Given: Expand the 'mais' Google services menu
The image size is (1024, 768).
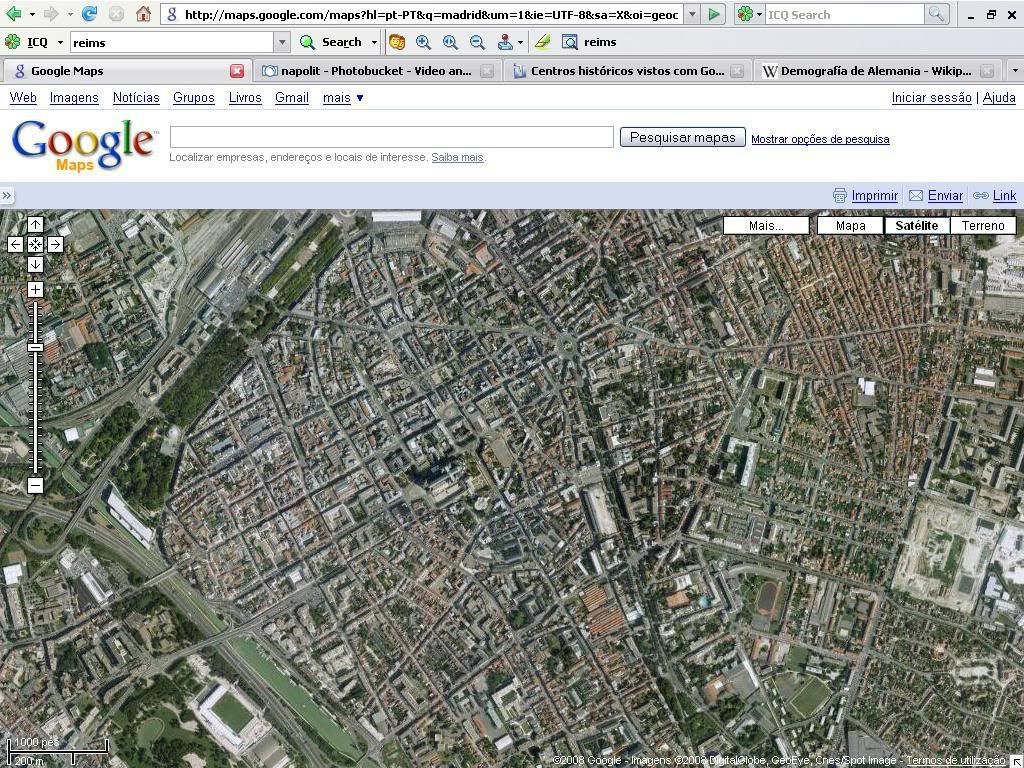Looking at the screenshot, I should (343, 97).
